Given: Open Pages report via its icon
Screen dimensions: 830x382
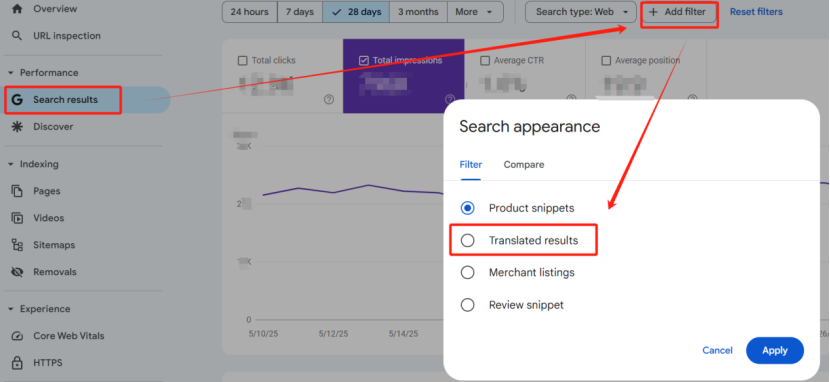Looking at the screenshot, I should click(x=17, y=191).
